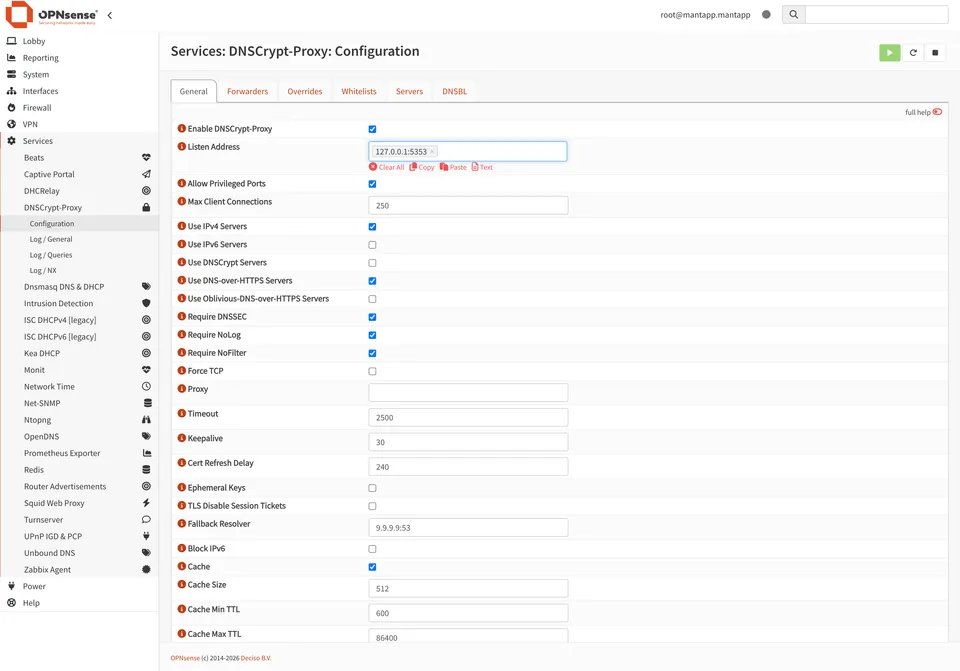
Task: Click Clear All under Listen Address
Action: point(387,167)
